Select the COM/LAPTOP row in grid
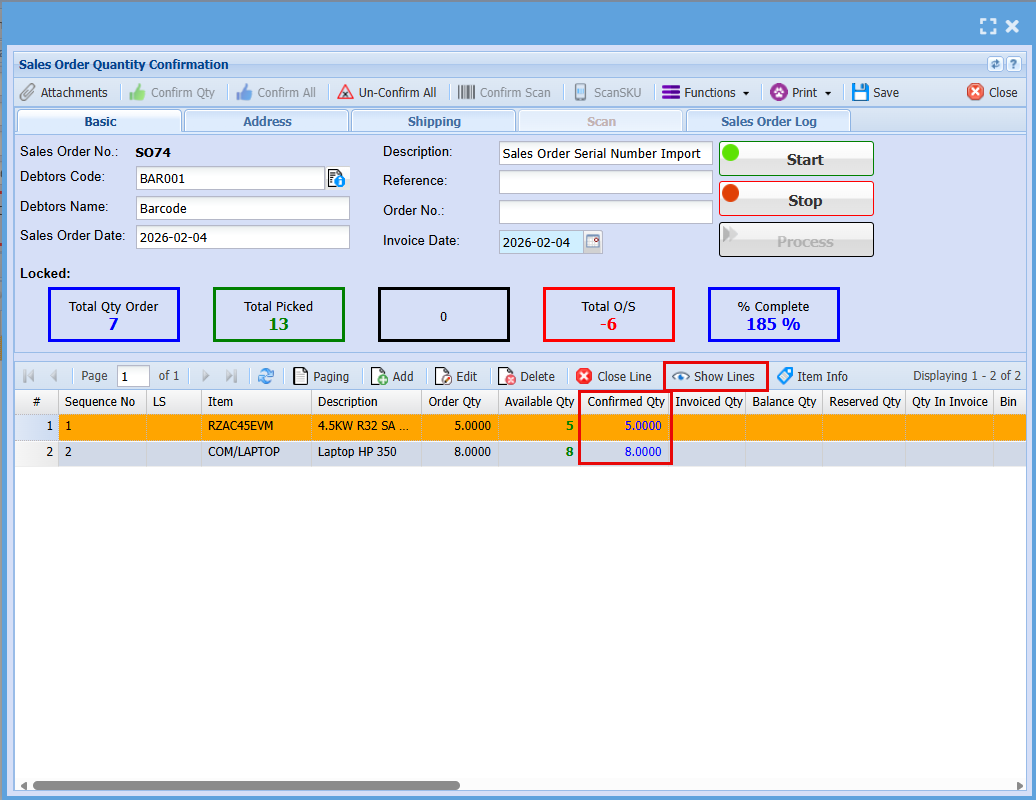 click(x=243, y=452)
